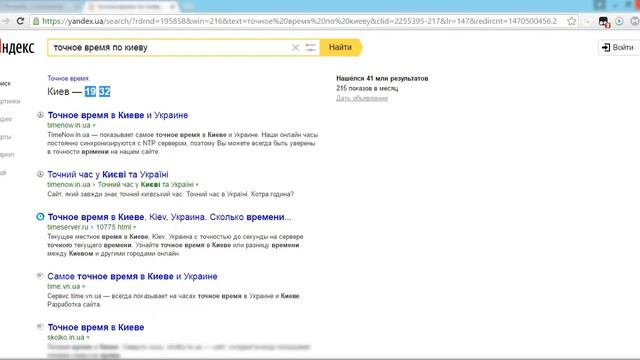Expand dropdown arrow after 10775.html
Screen dimensions: 640x360
click(134, 227)
